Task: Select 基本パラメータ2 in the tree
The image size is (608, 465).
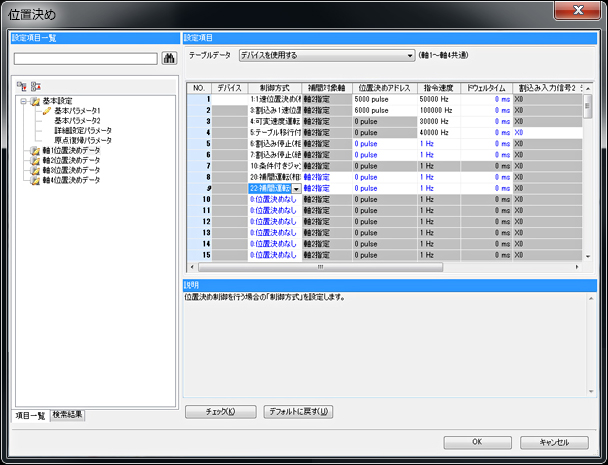Action: (77, 121)
